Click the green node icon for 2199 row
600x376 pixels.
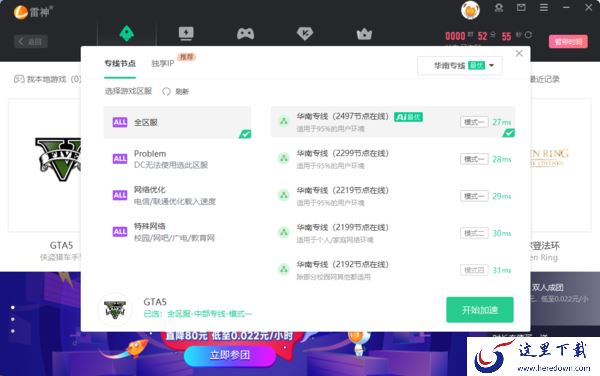[x=284, y=233]
